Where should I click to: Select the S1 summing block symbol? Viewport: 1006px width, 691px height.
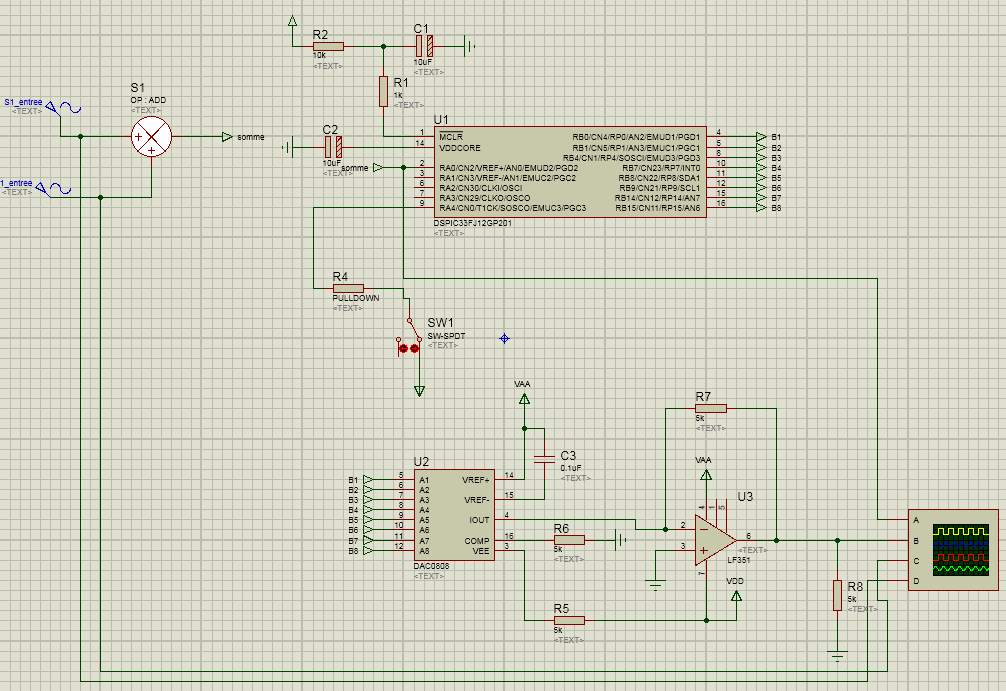(x=151, y=137)
